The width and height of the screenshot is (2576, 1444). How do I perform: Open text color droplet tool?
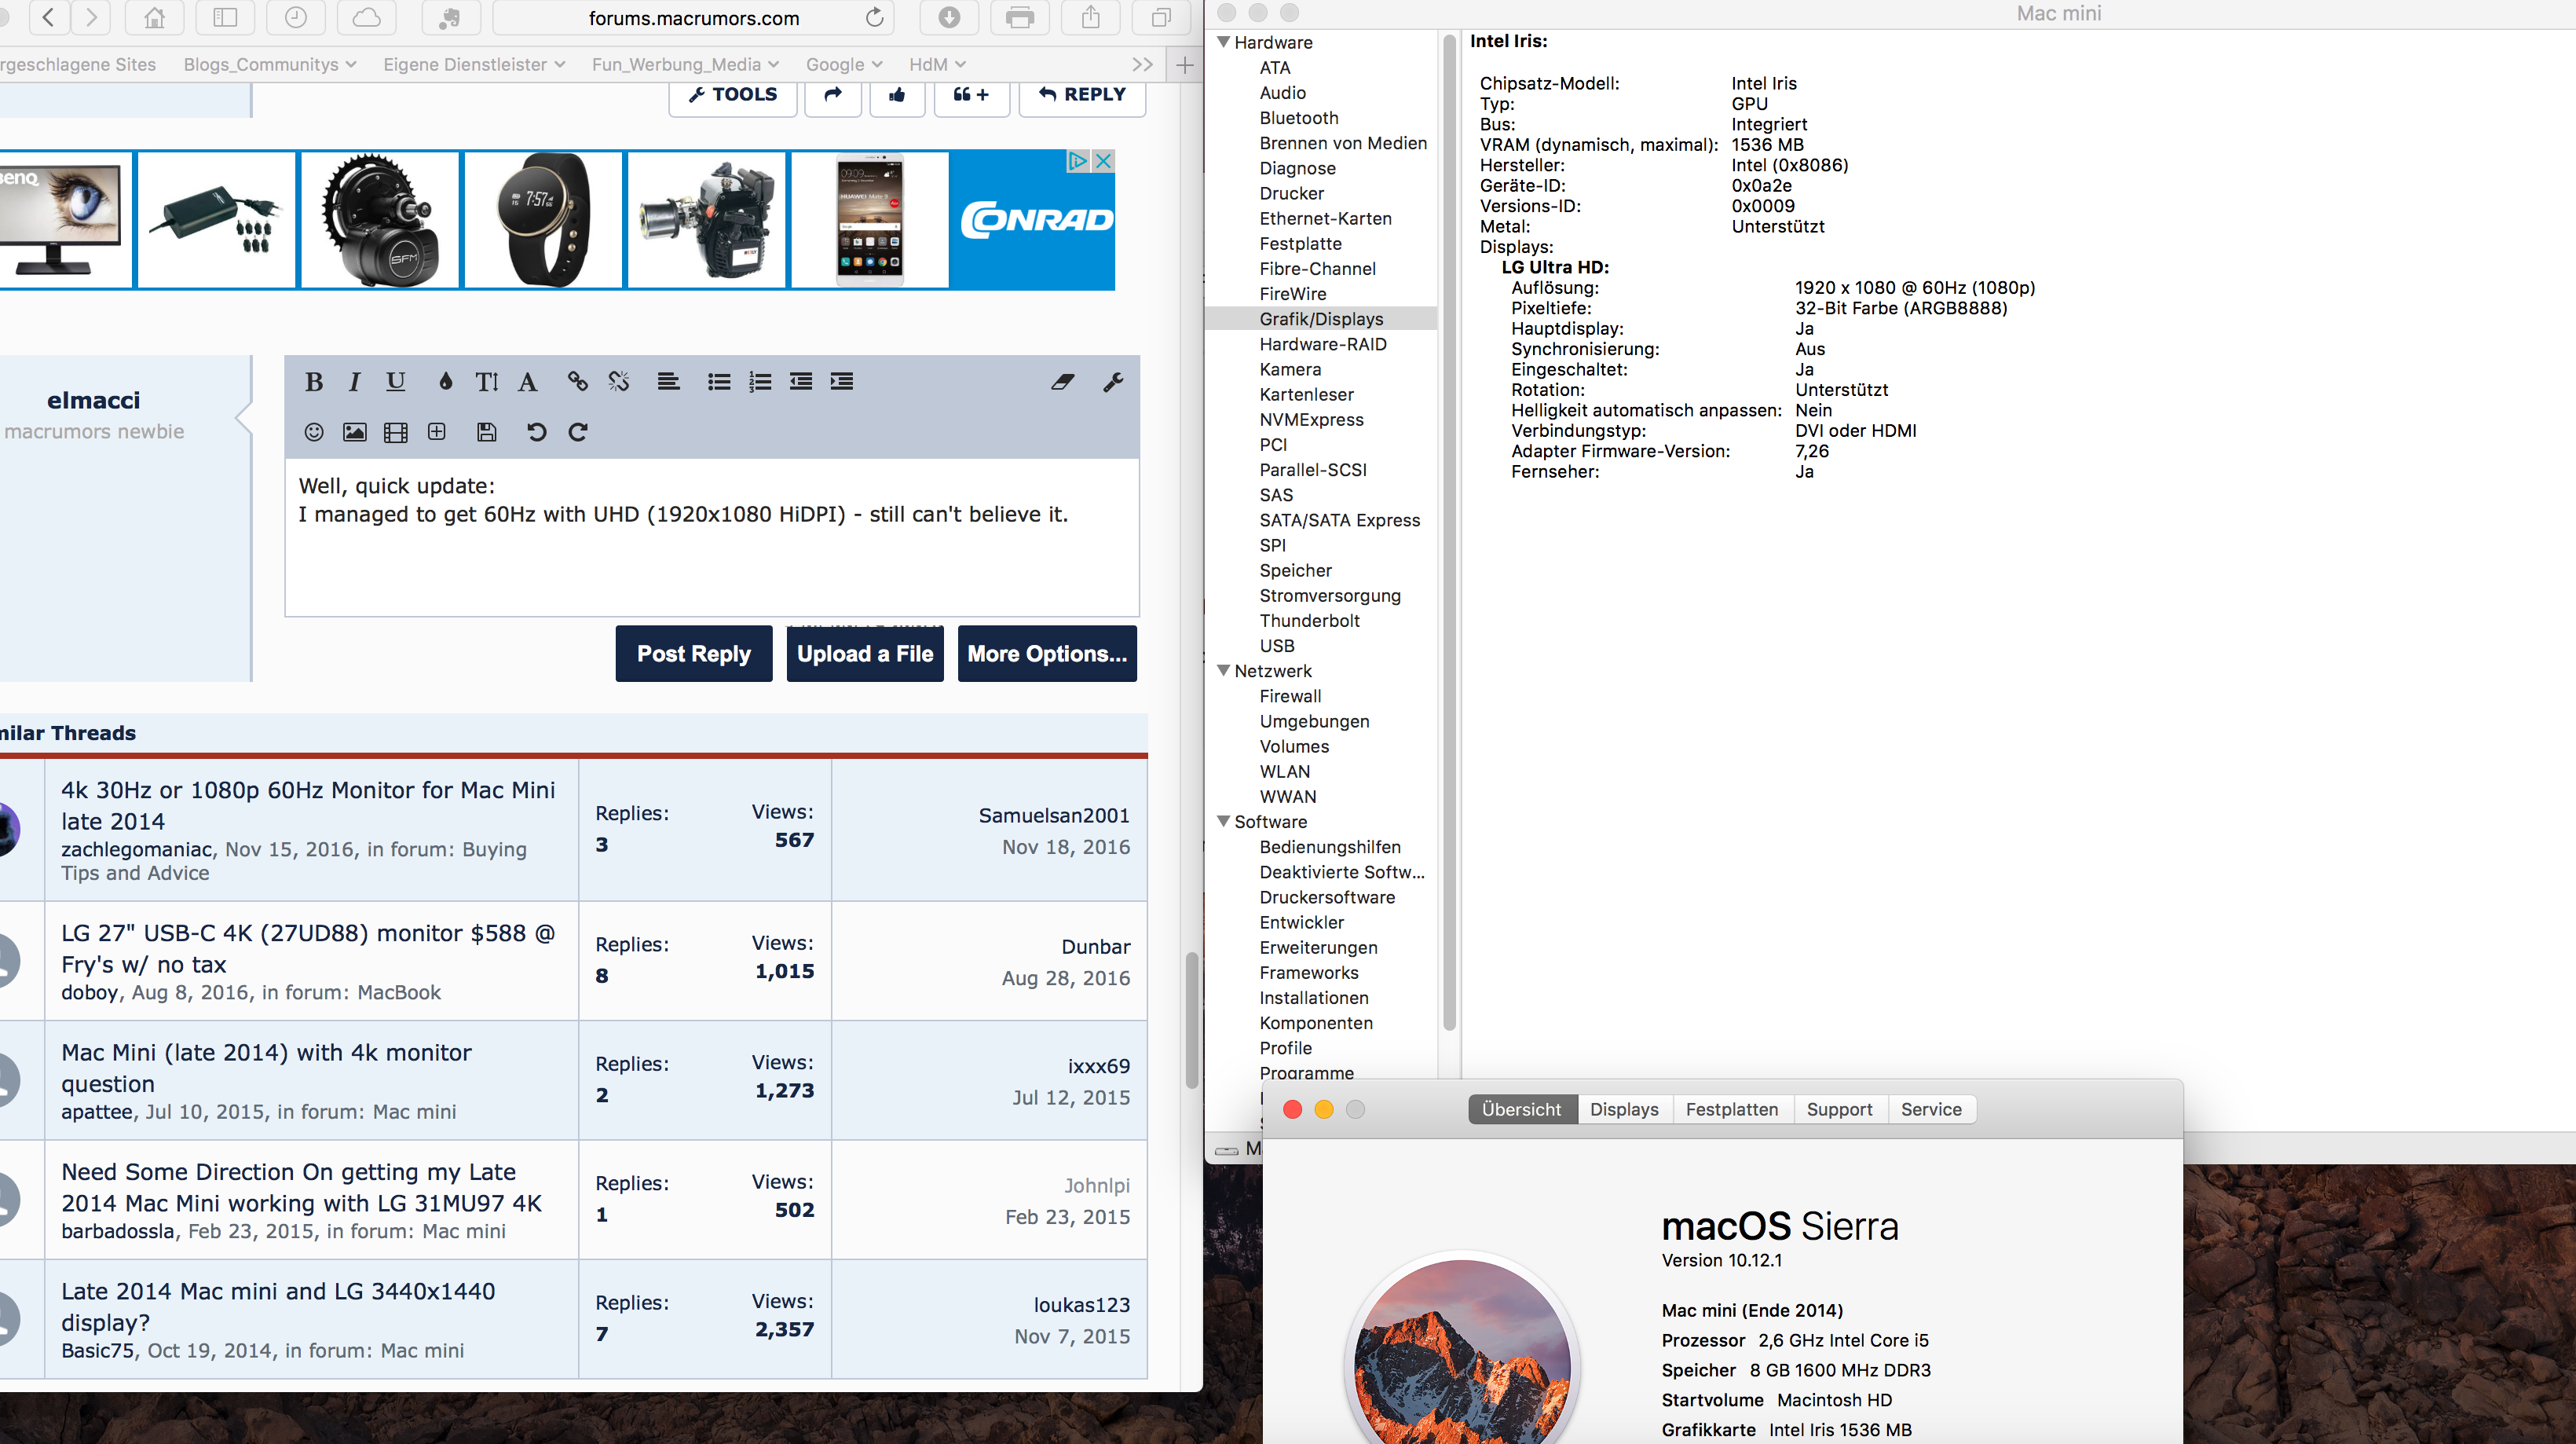pyautogui.click(x=445, y=381)
